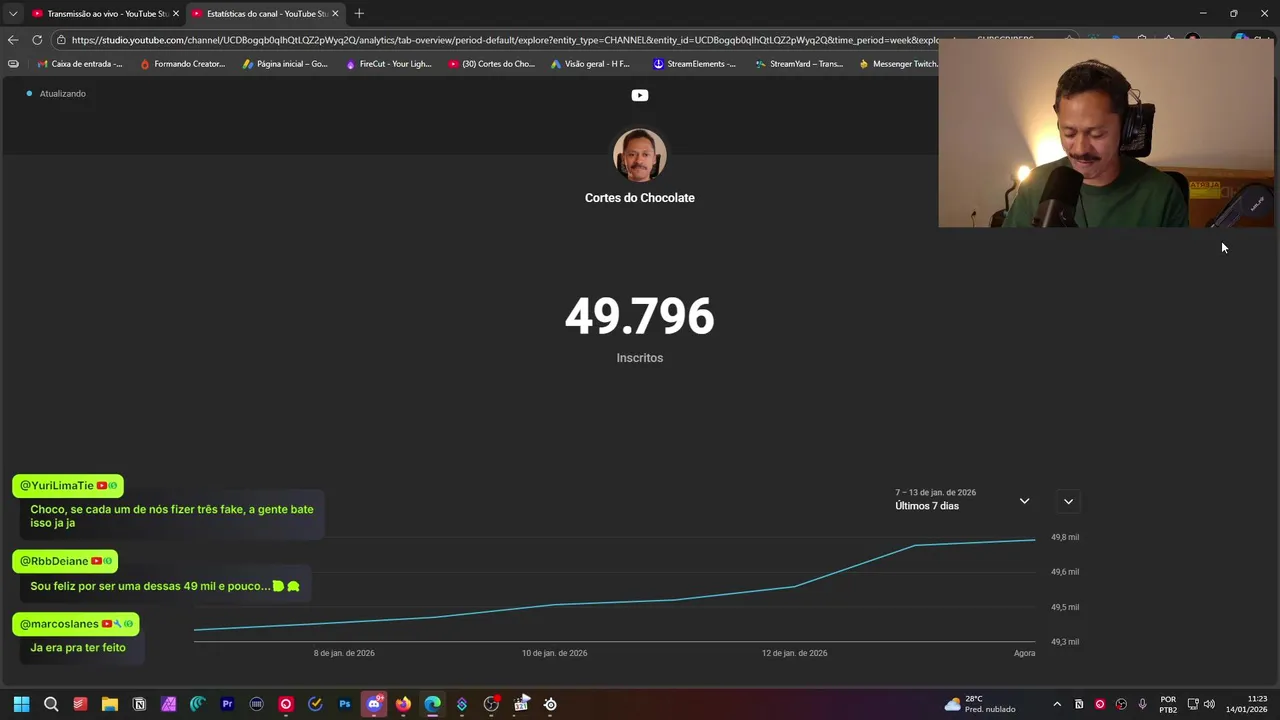The height and width of the screenshot is (720, 1280).
Task: Open the weather widget 28°C
Action: (x=980, y=704)
